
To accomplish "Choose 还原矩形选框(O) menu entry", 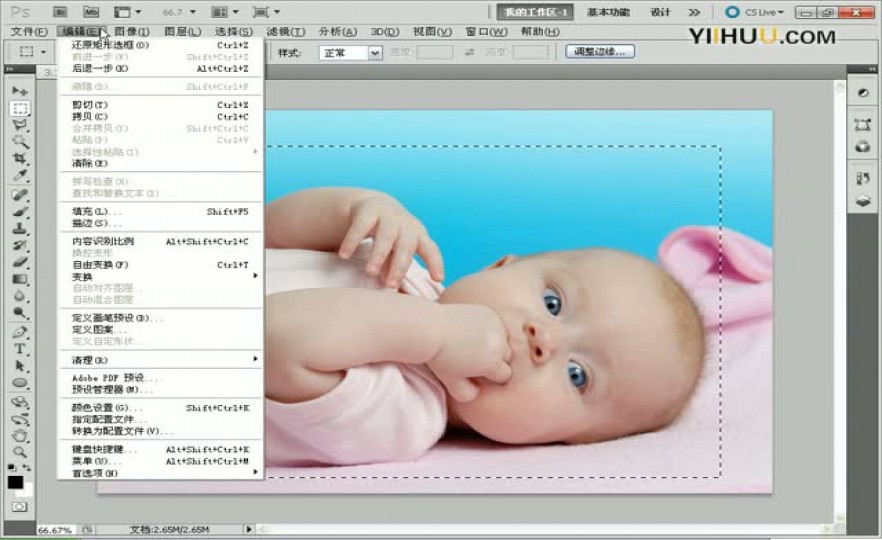I will pyautogui.click(x=160, y=45).
